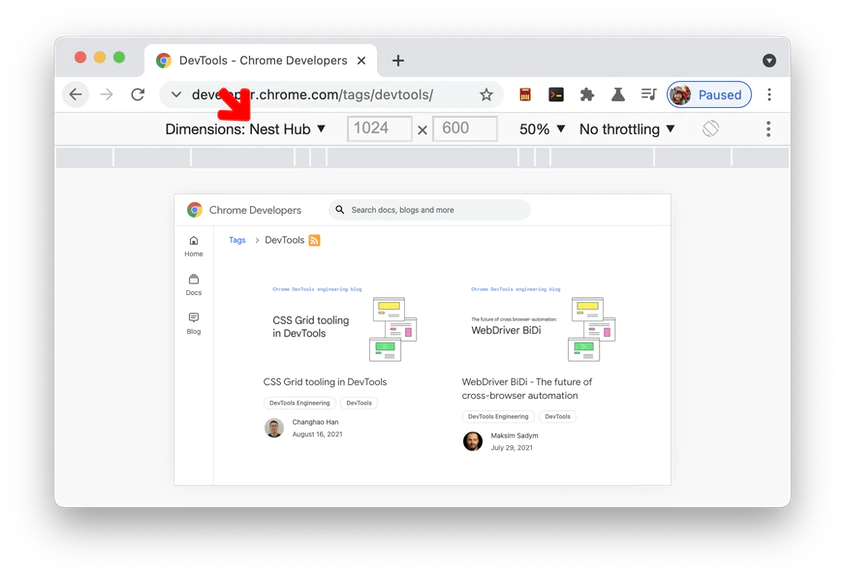Open the Docs sidebar item
The image size is (845, 579).
[194, 285]
